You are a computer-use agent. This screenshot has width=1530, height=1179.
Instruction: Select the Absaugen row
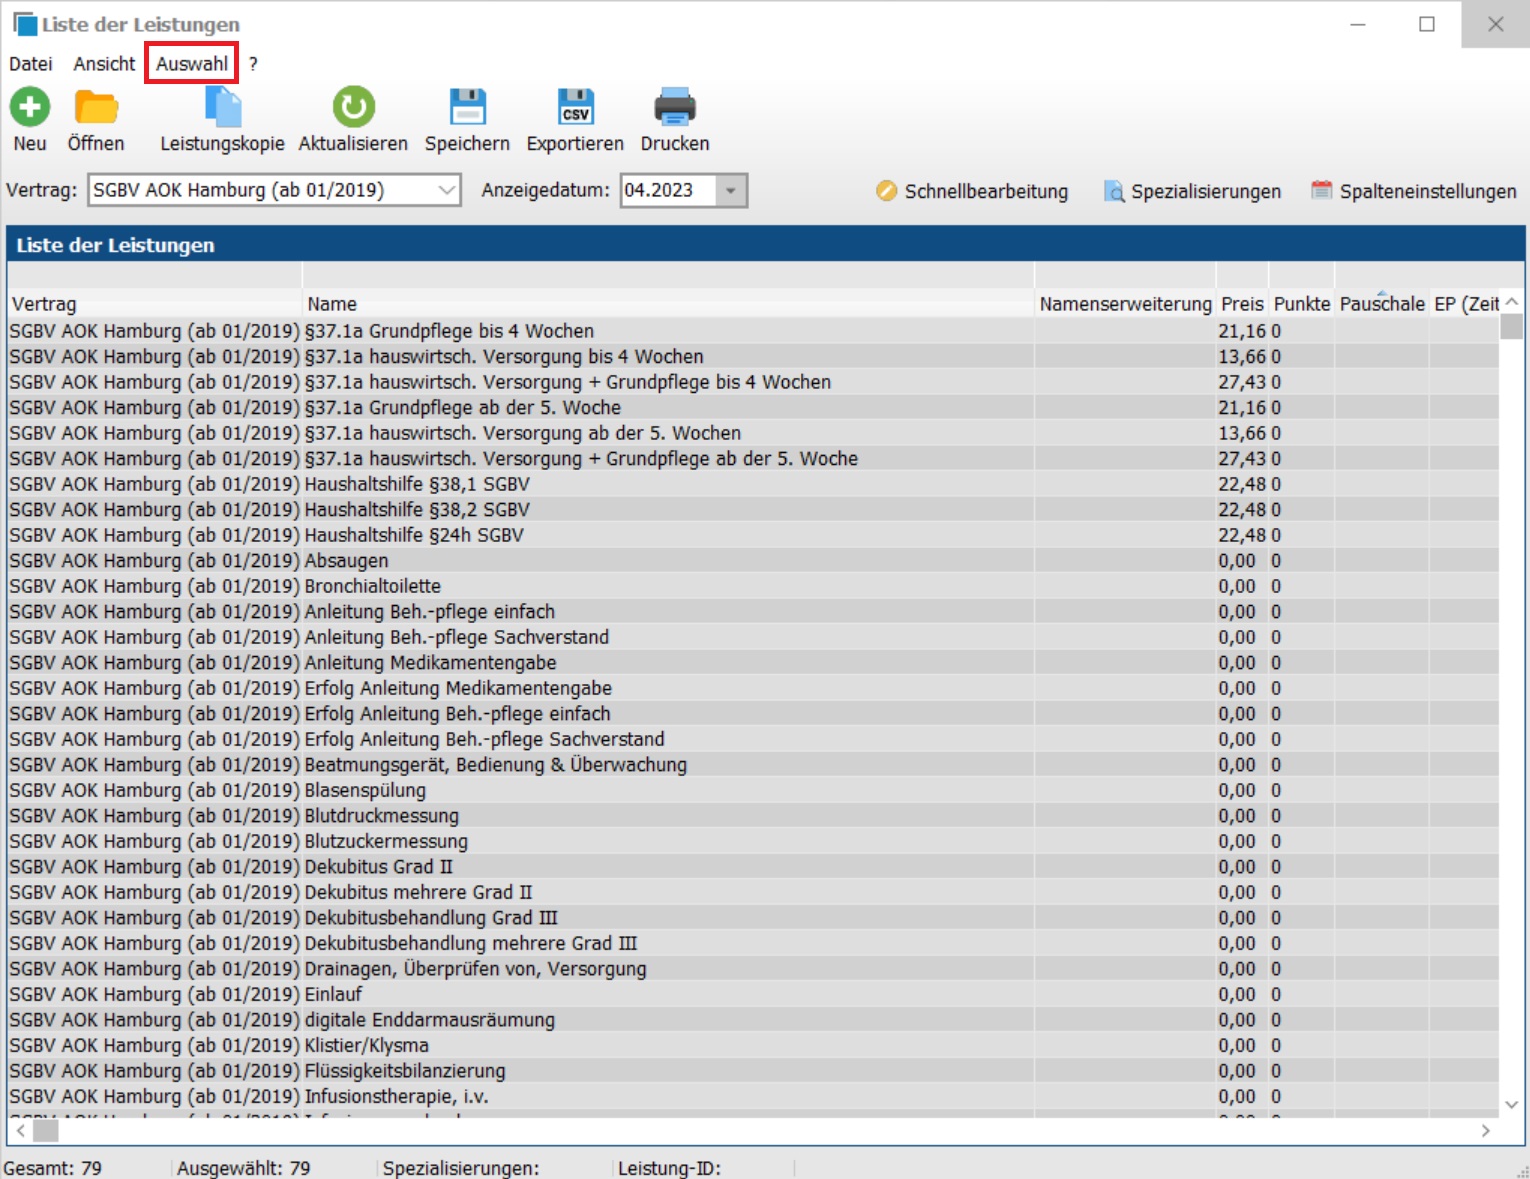pyautogui.click(x=753, y=561)
